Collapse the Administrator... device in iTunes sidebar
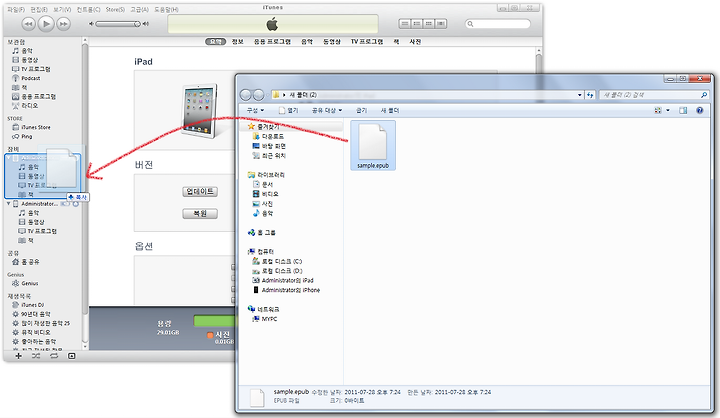 pyautogui.click(x=9, y=203)
